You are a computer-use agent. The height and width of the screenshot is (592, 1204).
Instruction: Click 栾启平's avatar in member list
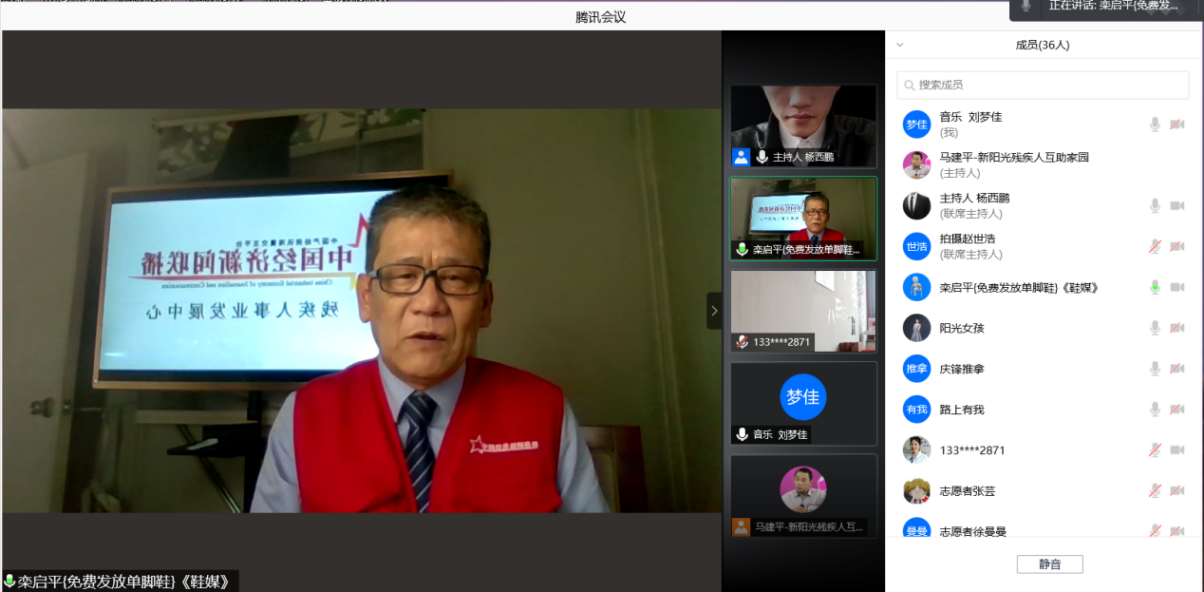coord(917,287)
